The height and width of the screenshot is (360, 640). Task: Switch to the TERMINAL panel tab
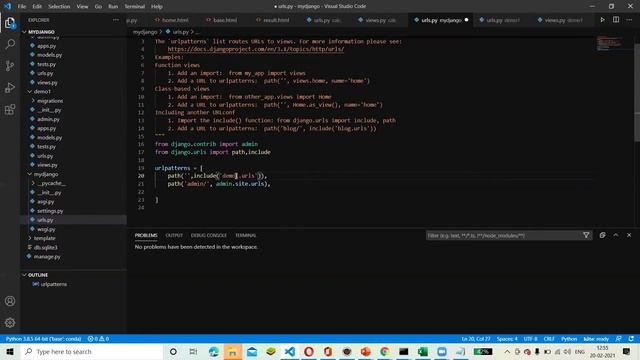pyautogui.click(x=246, y=236)
